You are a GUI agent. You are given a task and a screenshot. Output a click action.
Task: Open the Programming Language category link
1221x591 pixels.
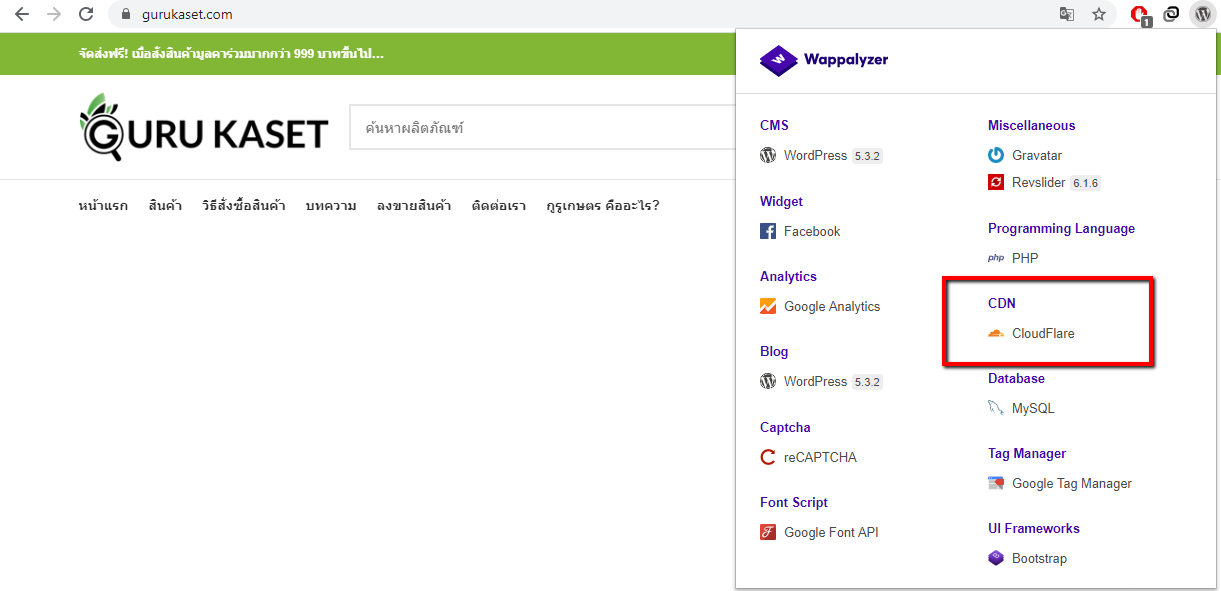(x=1062, y=229)
